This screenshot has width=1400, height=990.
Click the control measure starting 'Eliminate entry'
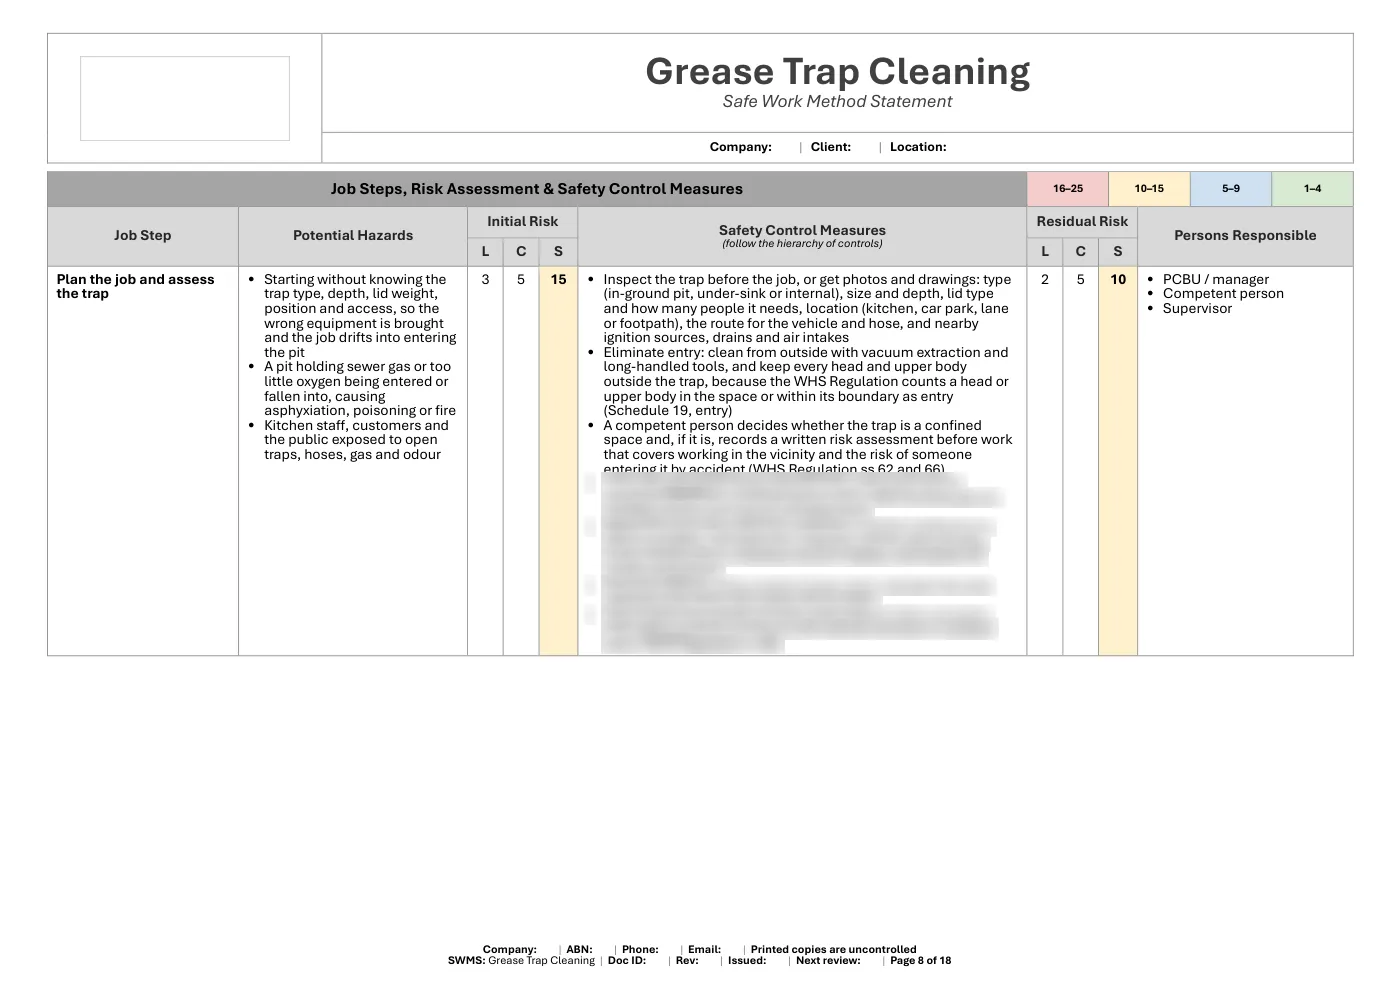pos(806,382)
